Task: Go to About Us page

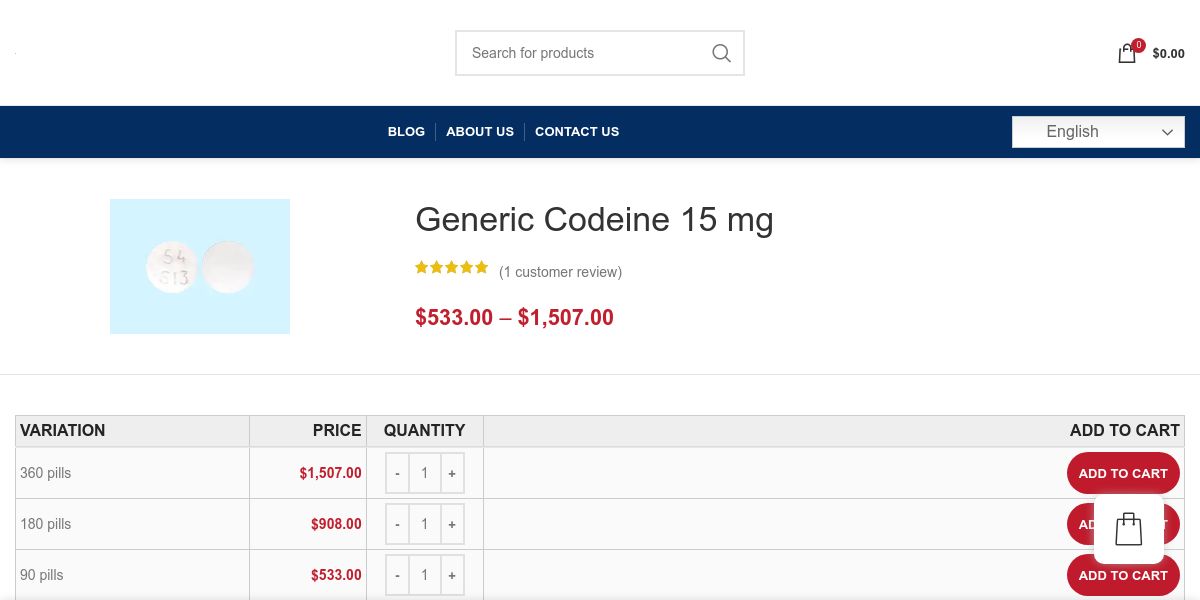Action: [480, 132]
